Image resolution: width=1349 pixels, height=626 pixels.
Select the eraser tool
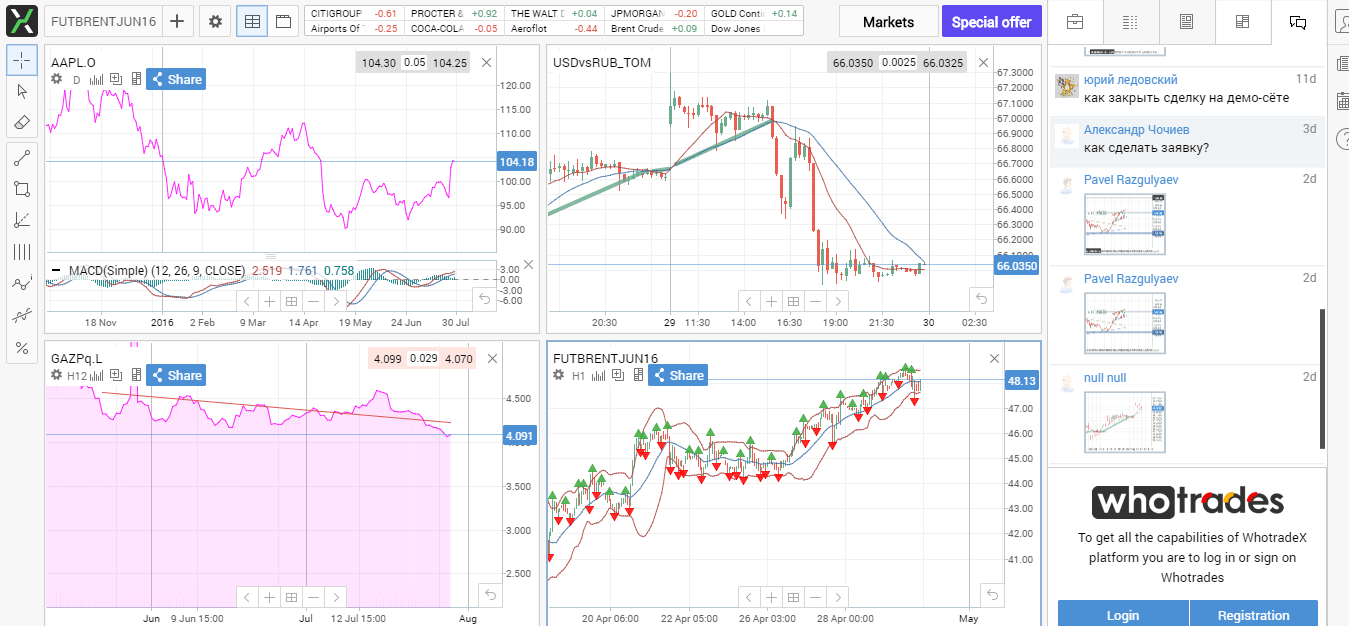(22, 122)
